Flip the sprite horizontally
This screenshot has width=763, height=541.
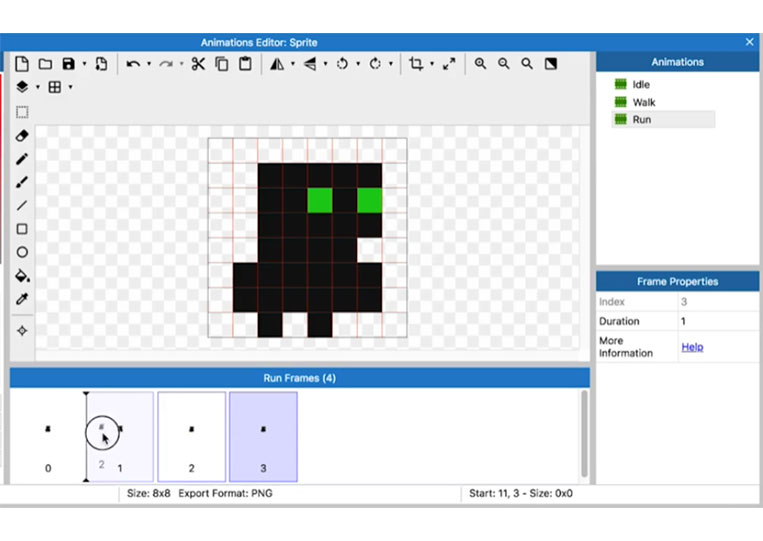[277, 64]
